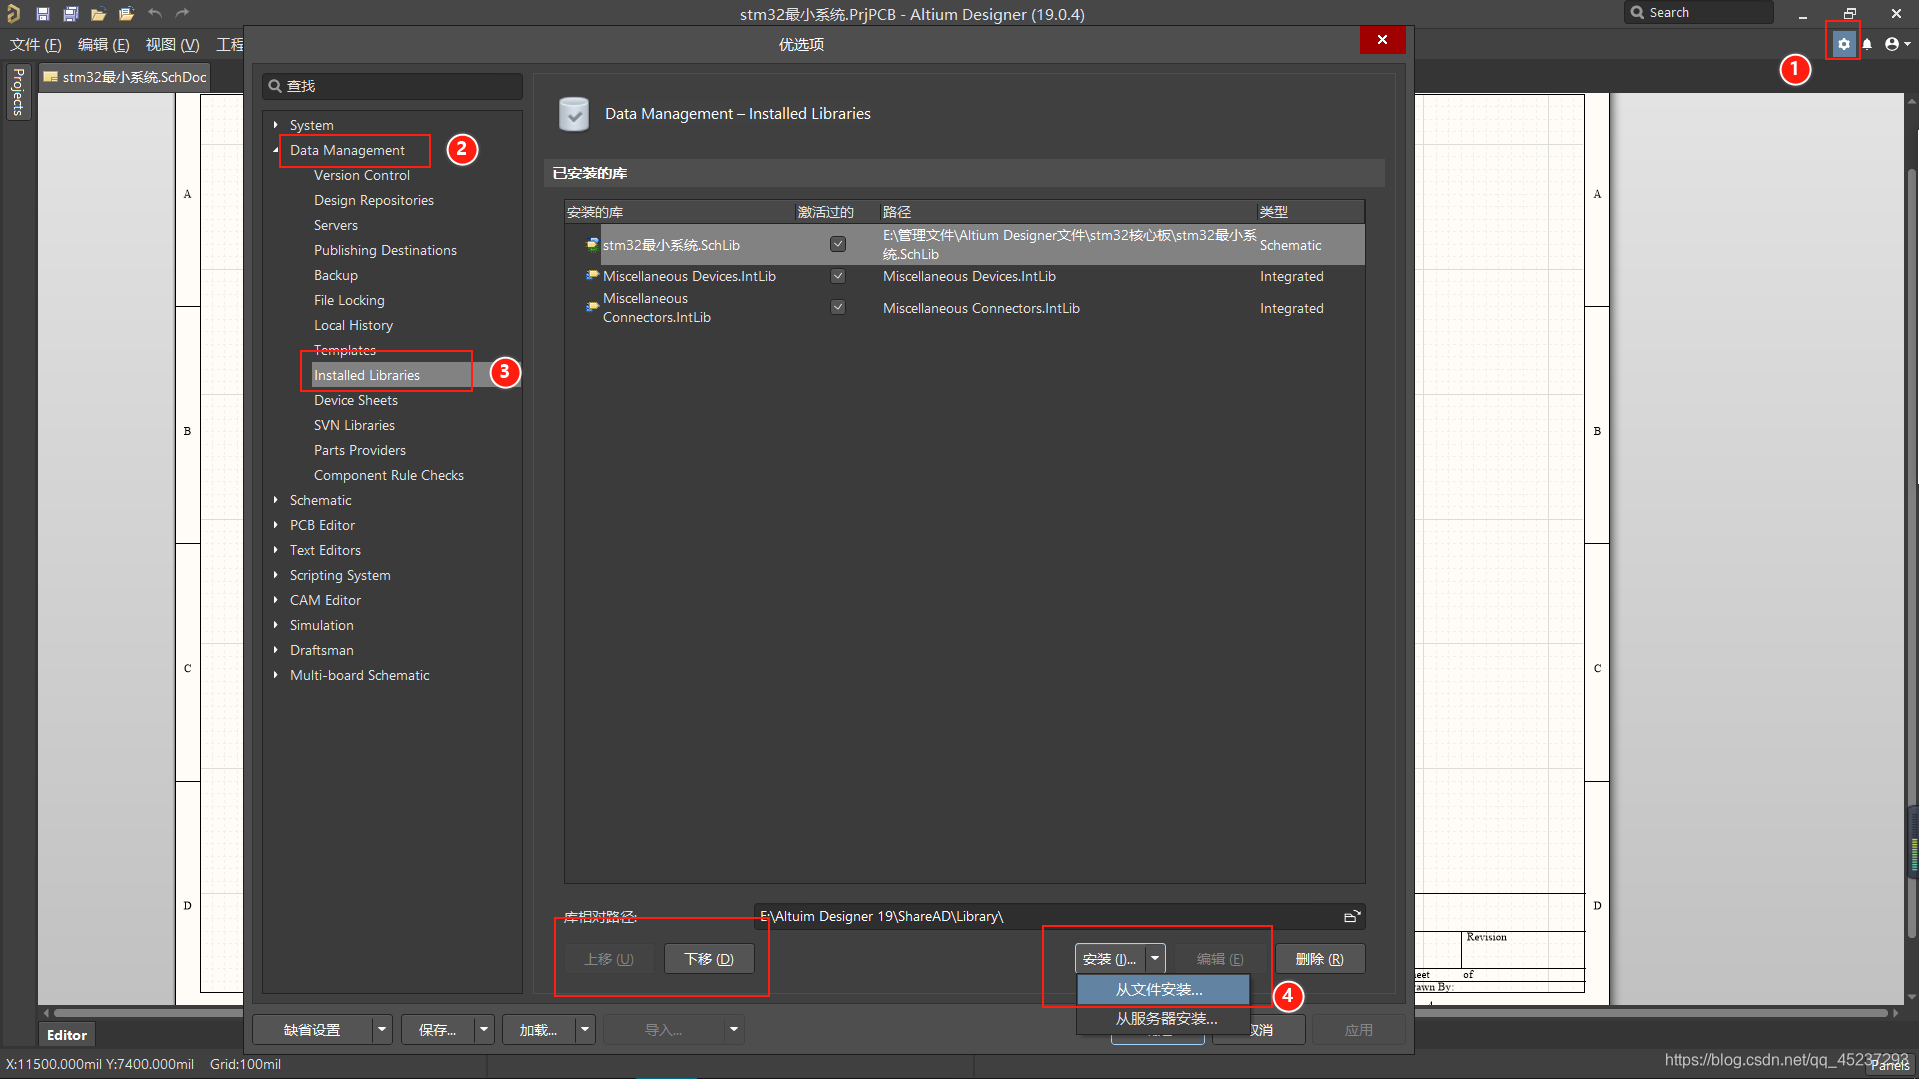Click the settings gear icon in title bar

[x=1843, y=44]
